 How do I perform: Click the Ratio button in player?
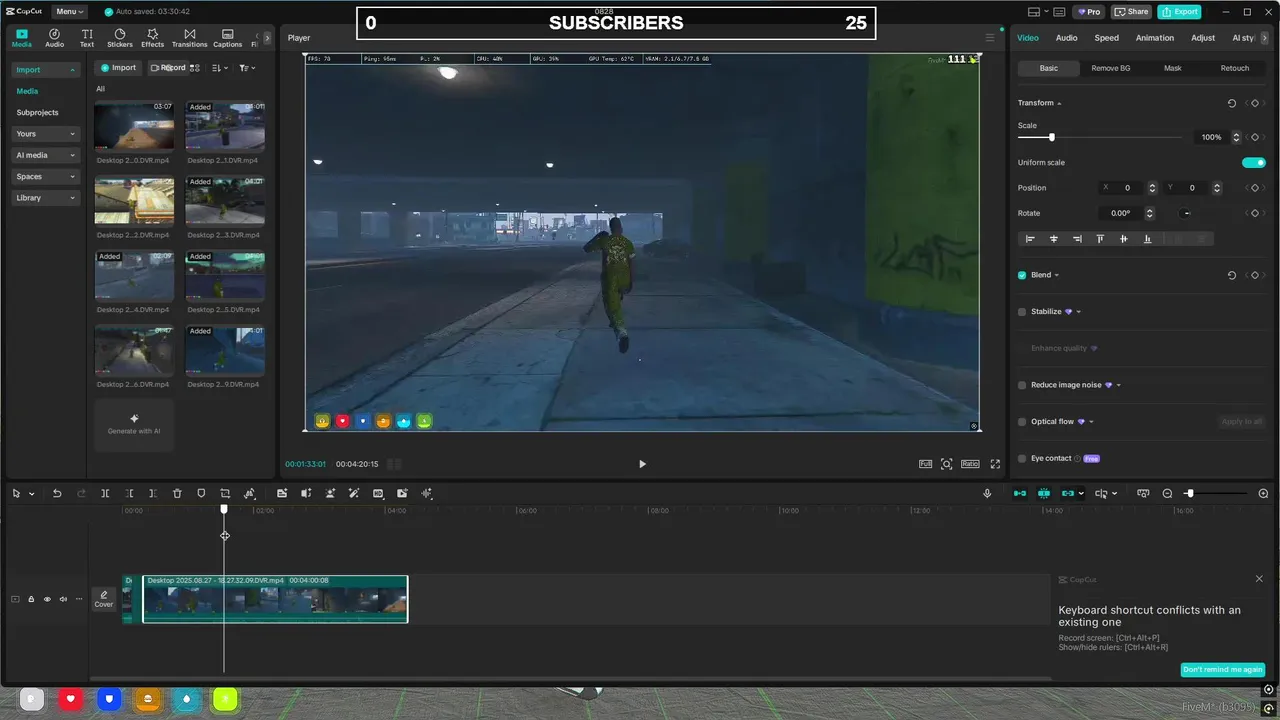970,464
